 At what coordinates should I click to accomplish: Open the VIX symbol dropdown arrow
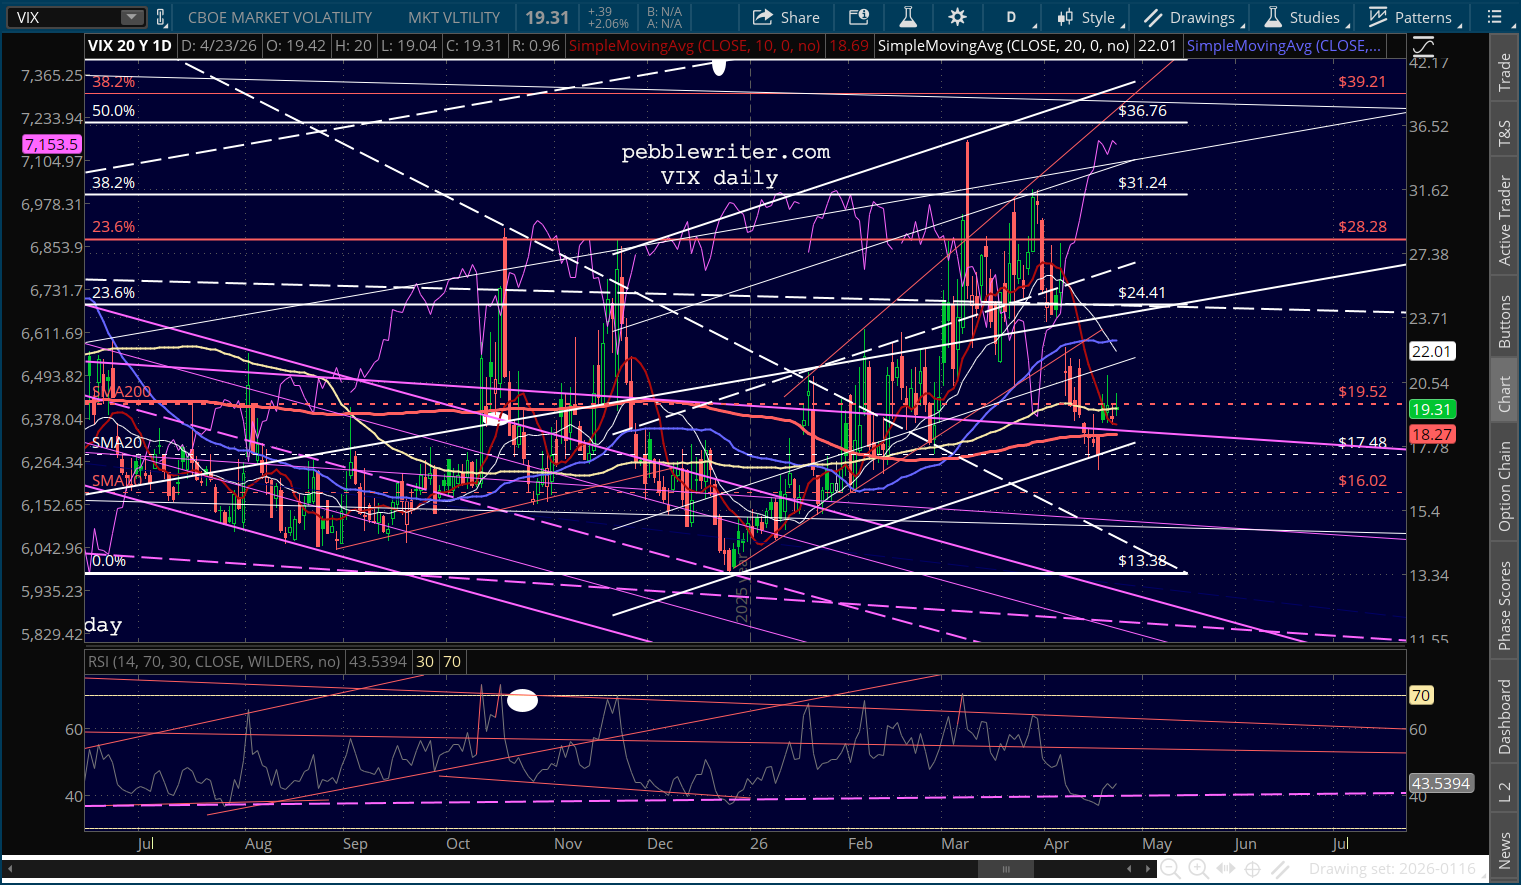click(x=132, y=17)
